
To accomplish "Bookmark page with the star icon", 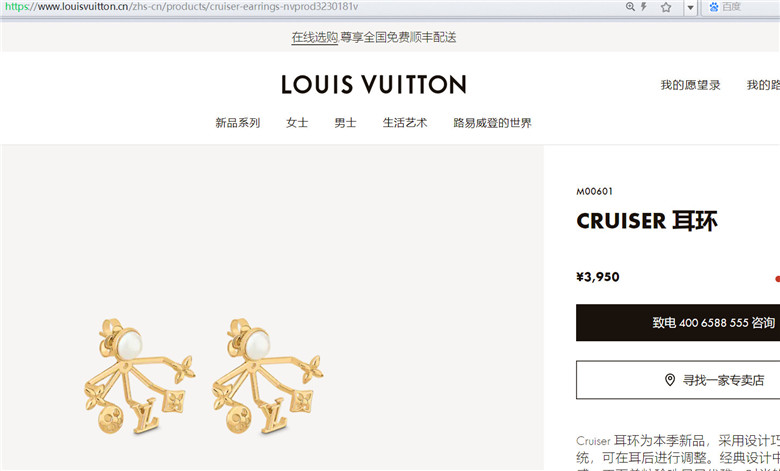I will point(666,7).
